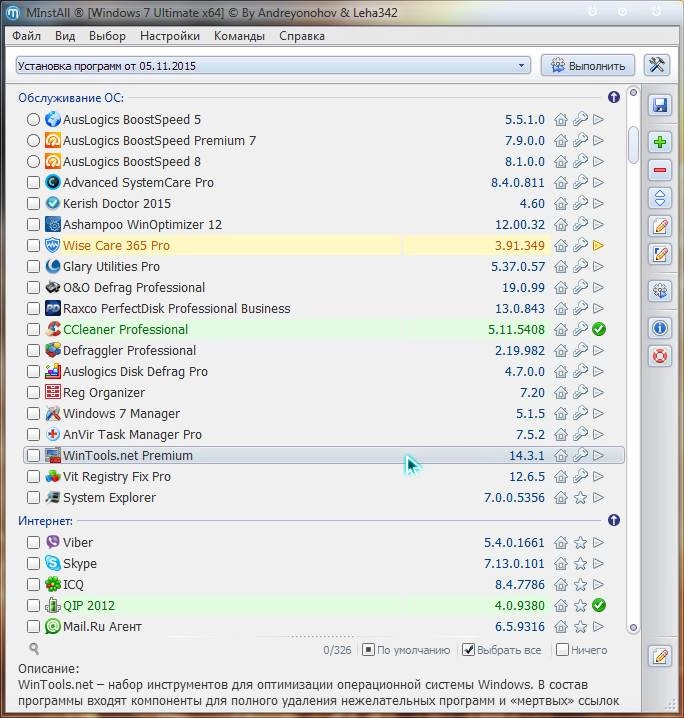Click the red lifebuoy help icon
Viewport: 684px width, 718px height.
660,356
